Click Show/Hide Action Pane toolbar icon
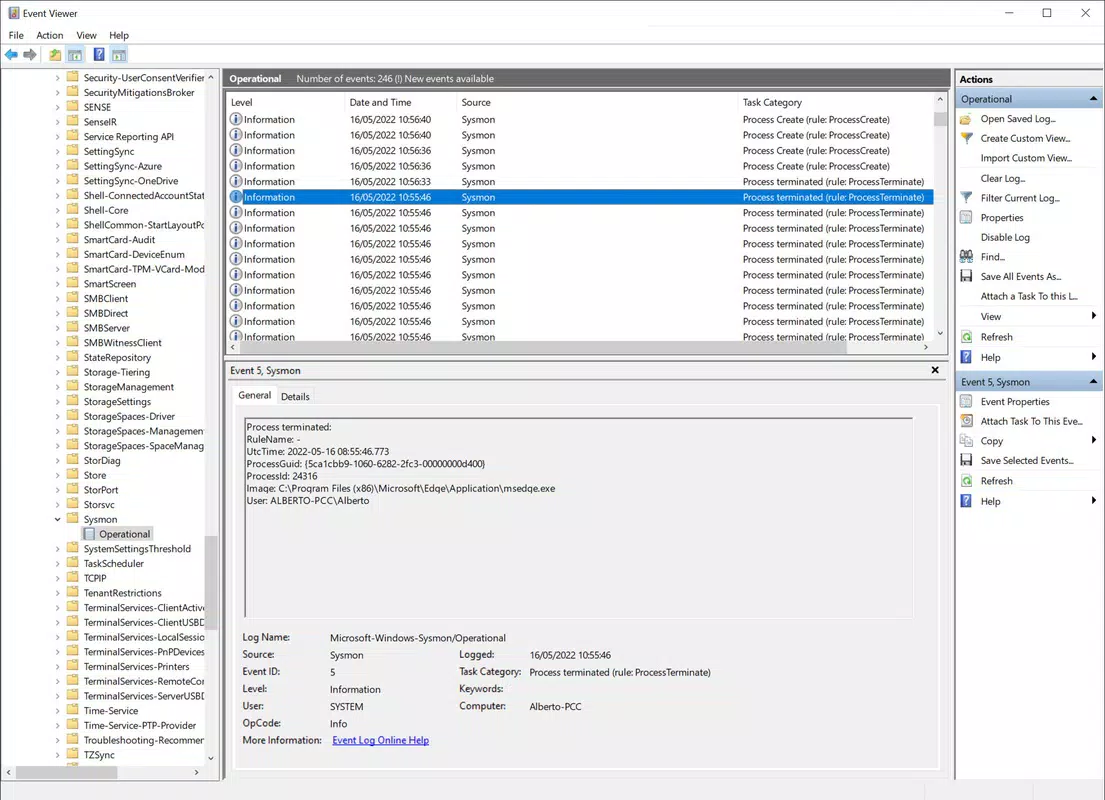1105x800 pixels. point(119,55)
